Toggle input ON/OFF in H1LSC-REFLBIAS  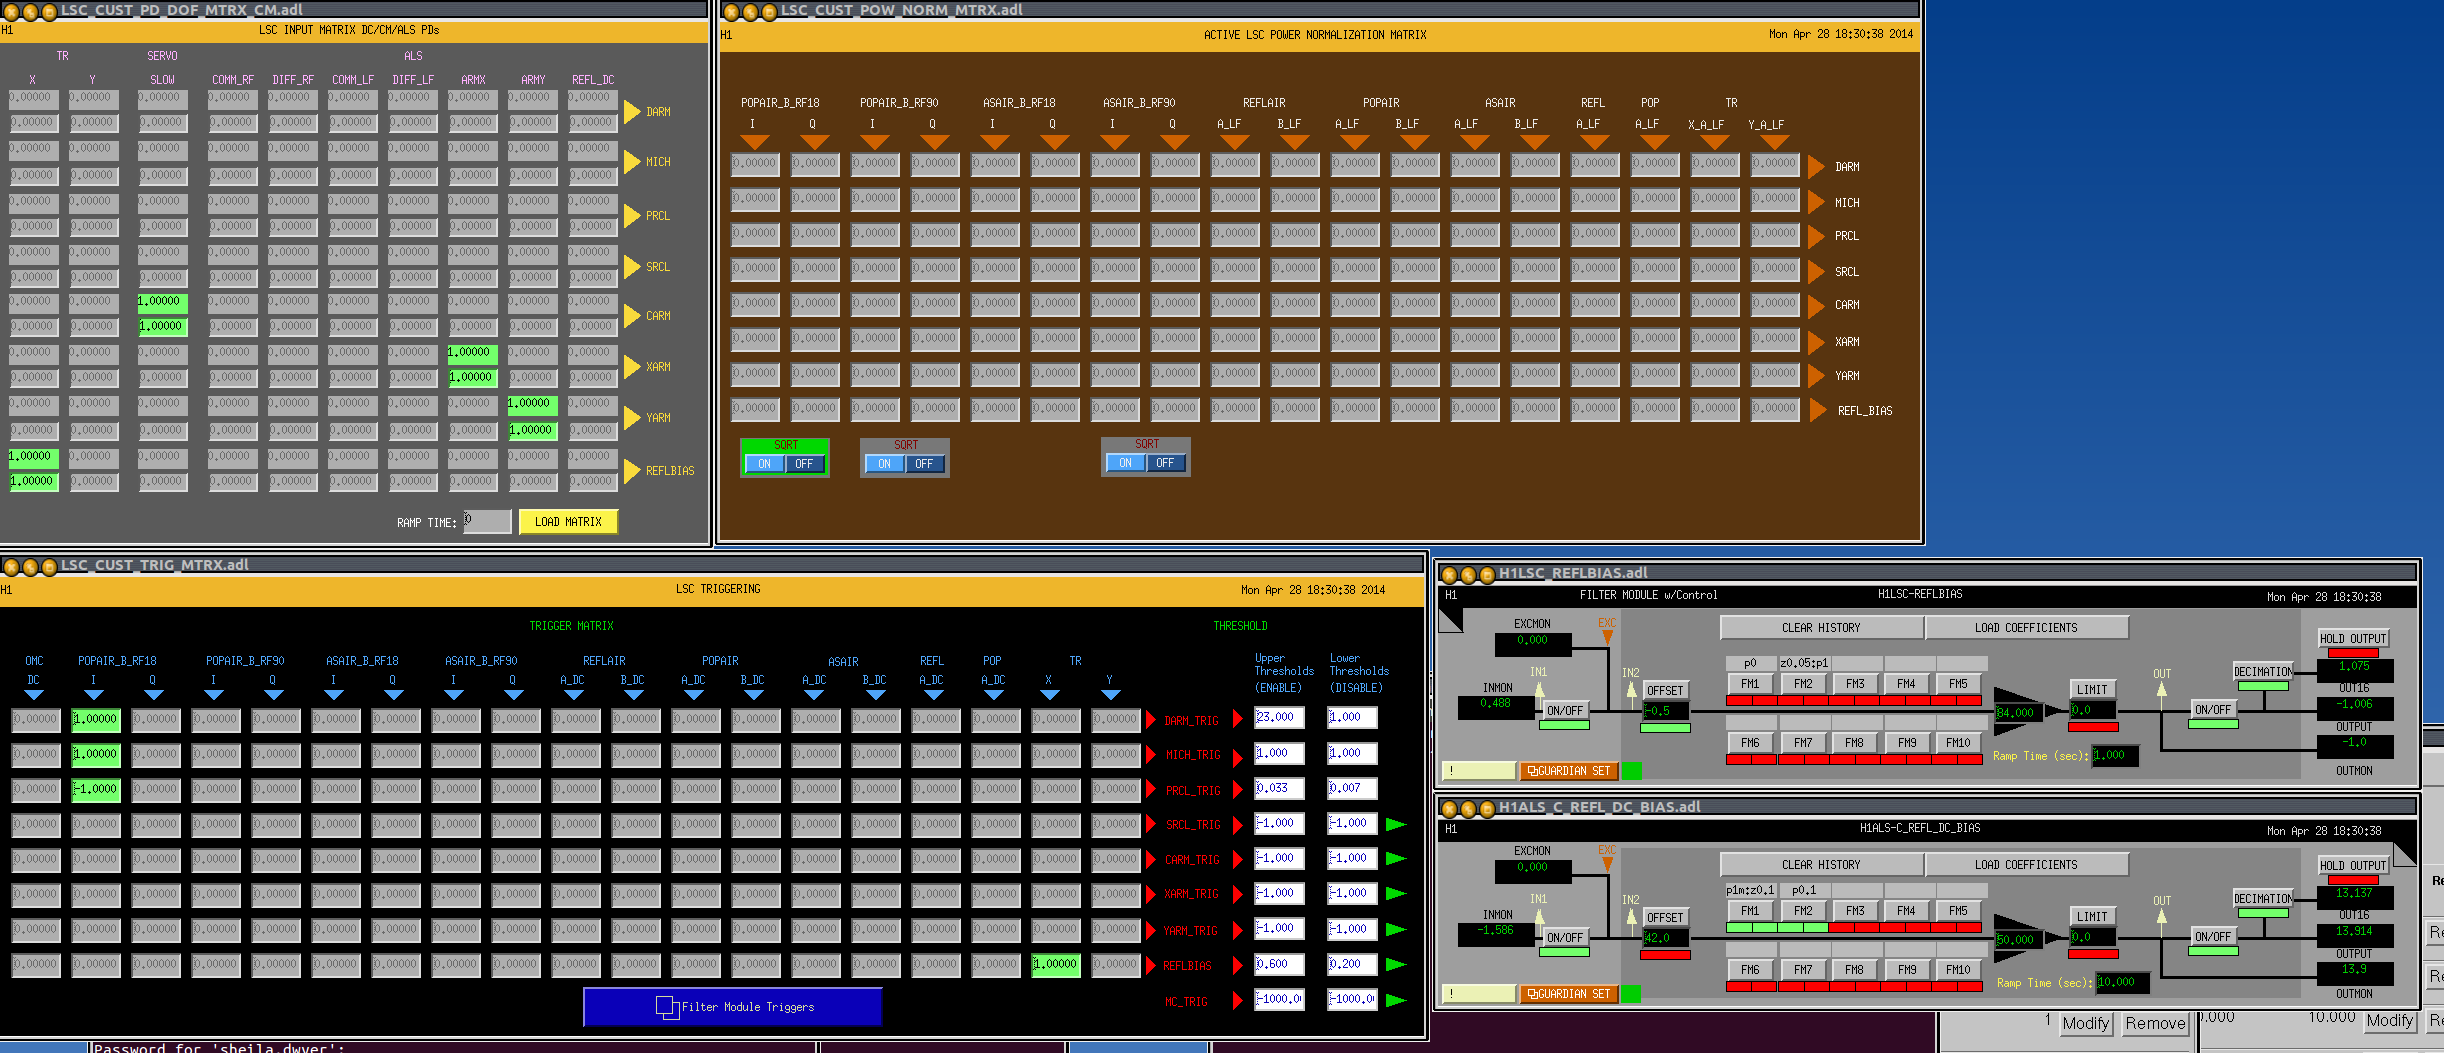pyautogui.click(x=1565, y=711)
